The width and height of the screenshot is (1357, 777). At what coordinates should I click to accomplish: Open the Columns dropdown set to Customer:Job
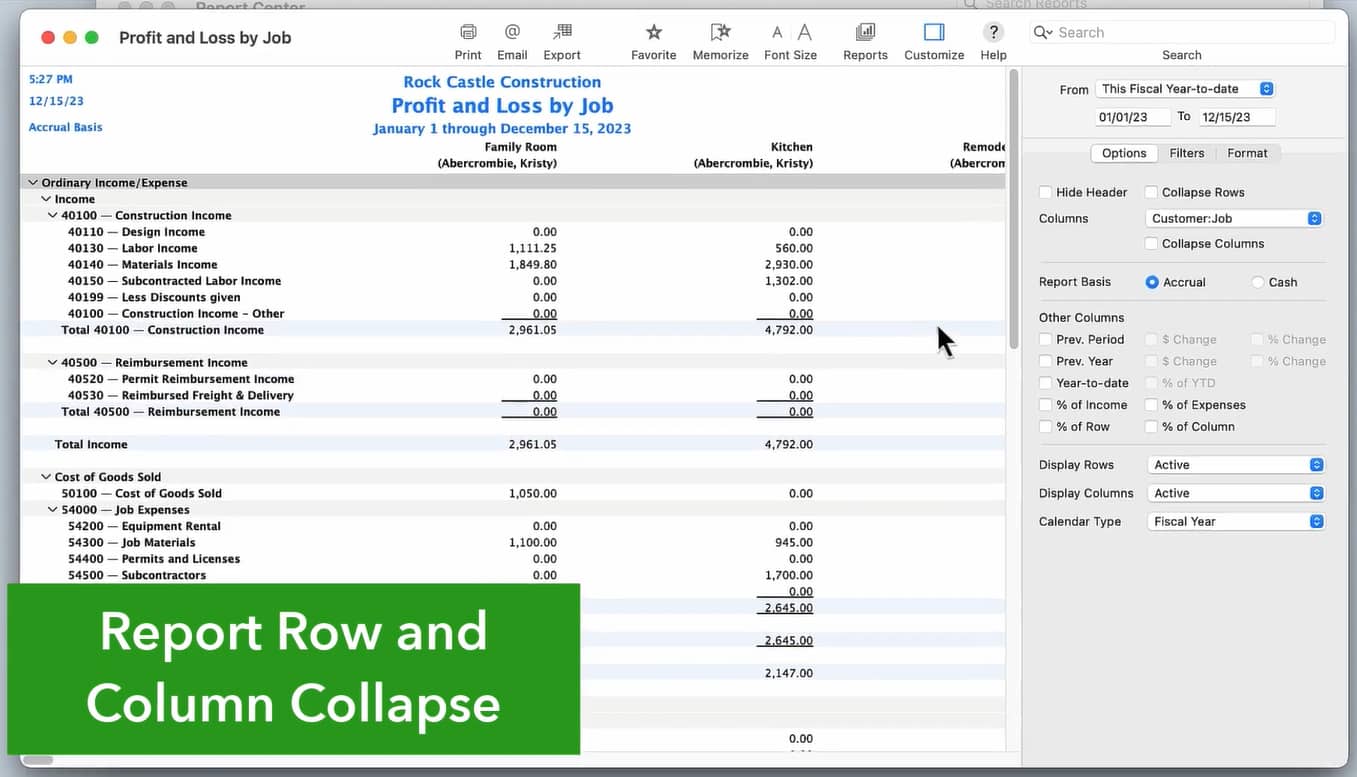click(1234, 218)
